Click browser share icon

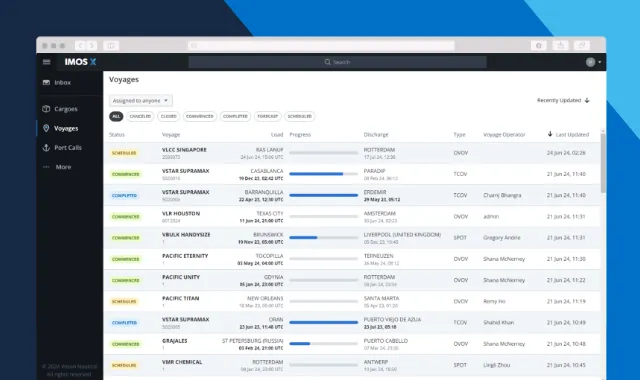560,45
